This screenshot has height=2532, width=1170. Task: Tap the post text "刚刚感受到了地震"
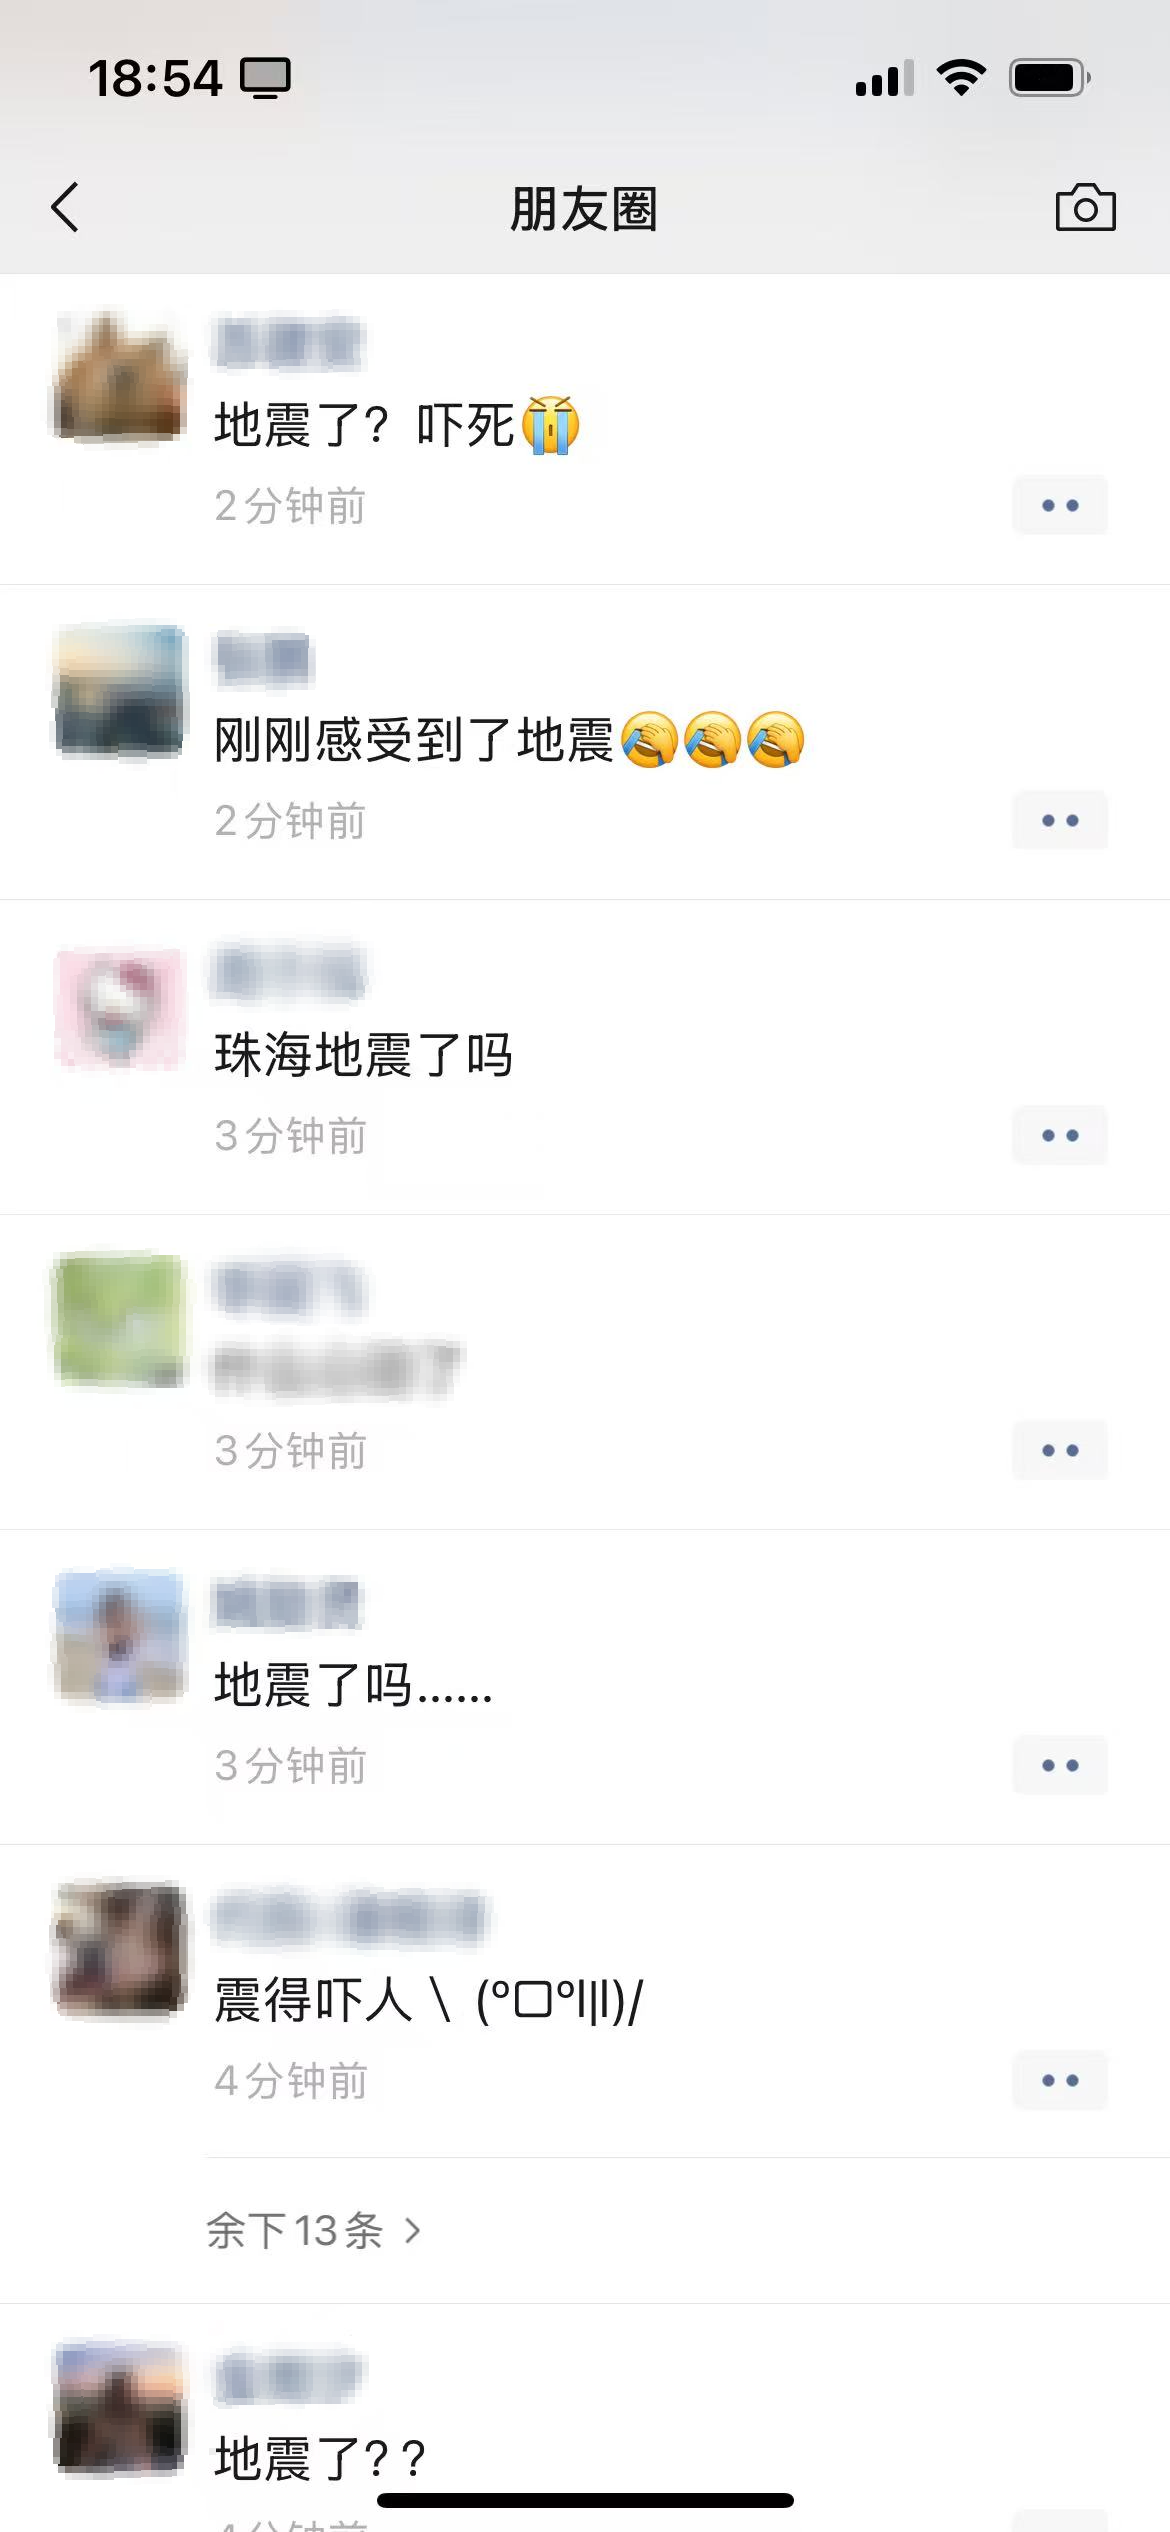click(x=413, y=741)
